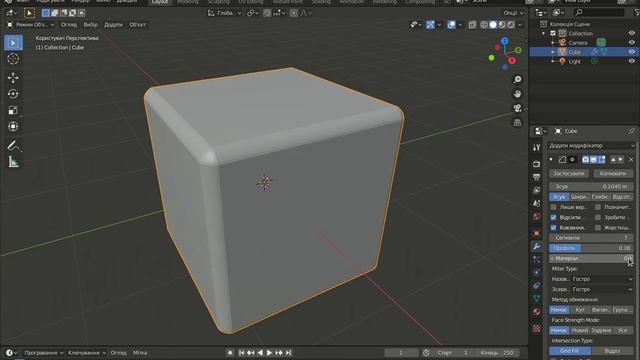Select the 'Кут' limit method button
This screenshot has width=640, height=360.
point(580,310)
